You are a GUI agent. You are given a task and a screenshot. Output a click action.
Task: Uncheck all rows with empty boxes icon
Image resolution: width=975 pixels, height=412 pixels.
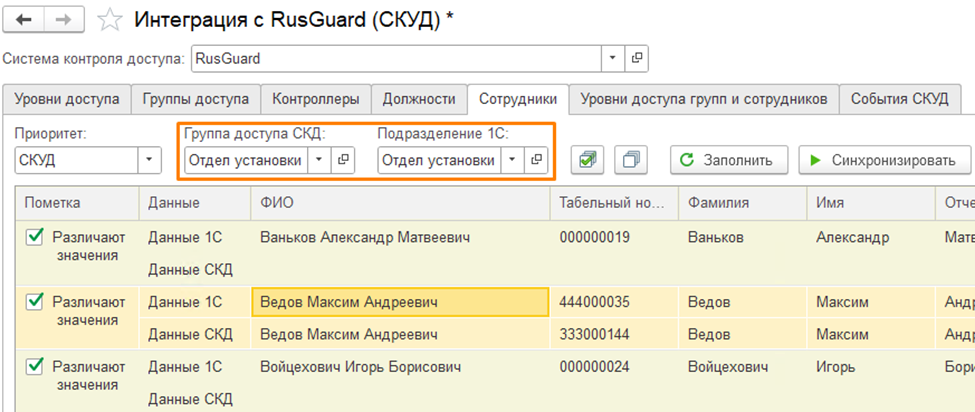[x=629, y=159]
